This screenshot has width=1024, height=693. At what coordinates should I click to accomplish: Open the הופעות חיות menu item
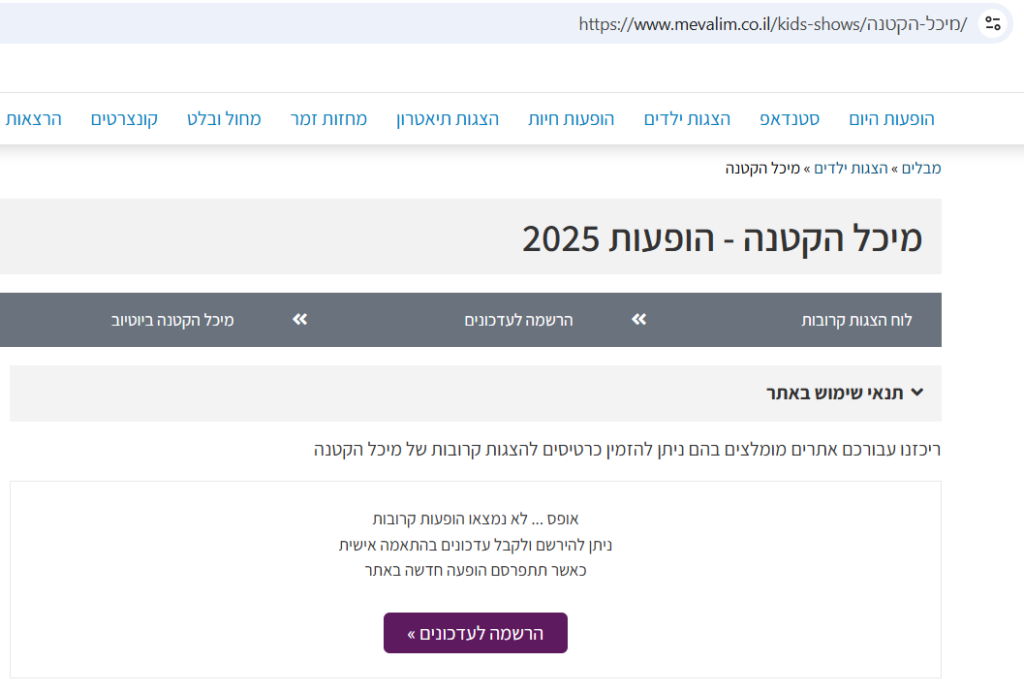[x=571, y=119]
